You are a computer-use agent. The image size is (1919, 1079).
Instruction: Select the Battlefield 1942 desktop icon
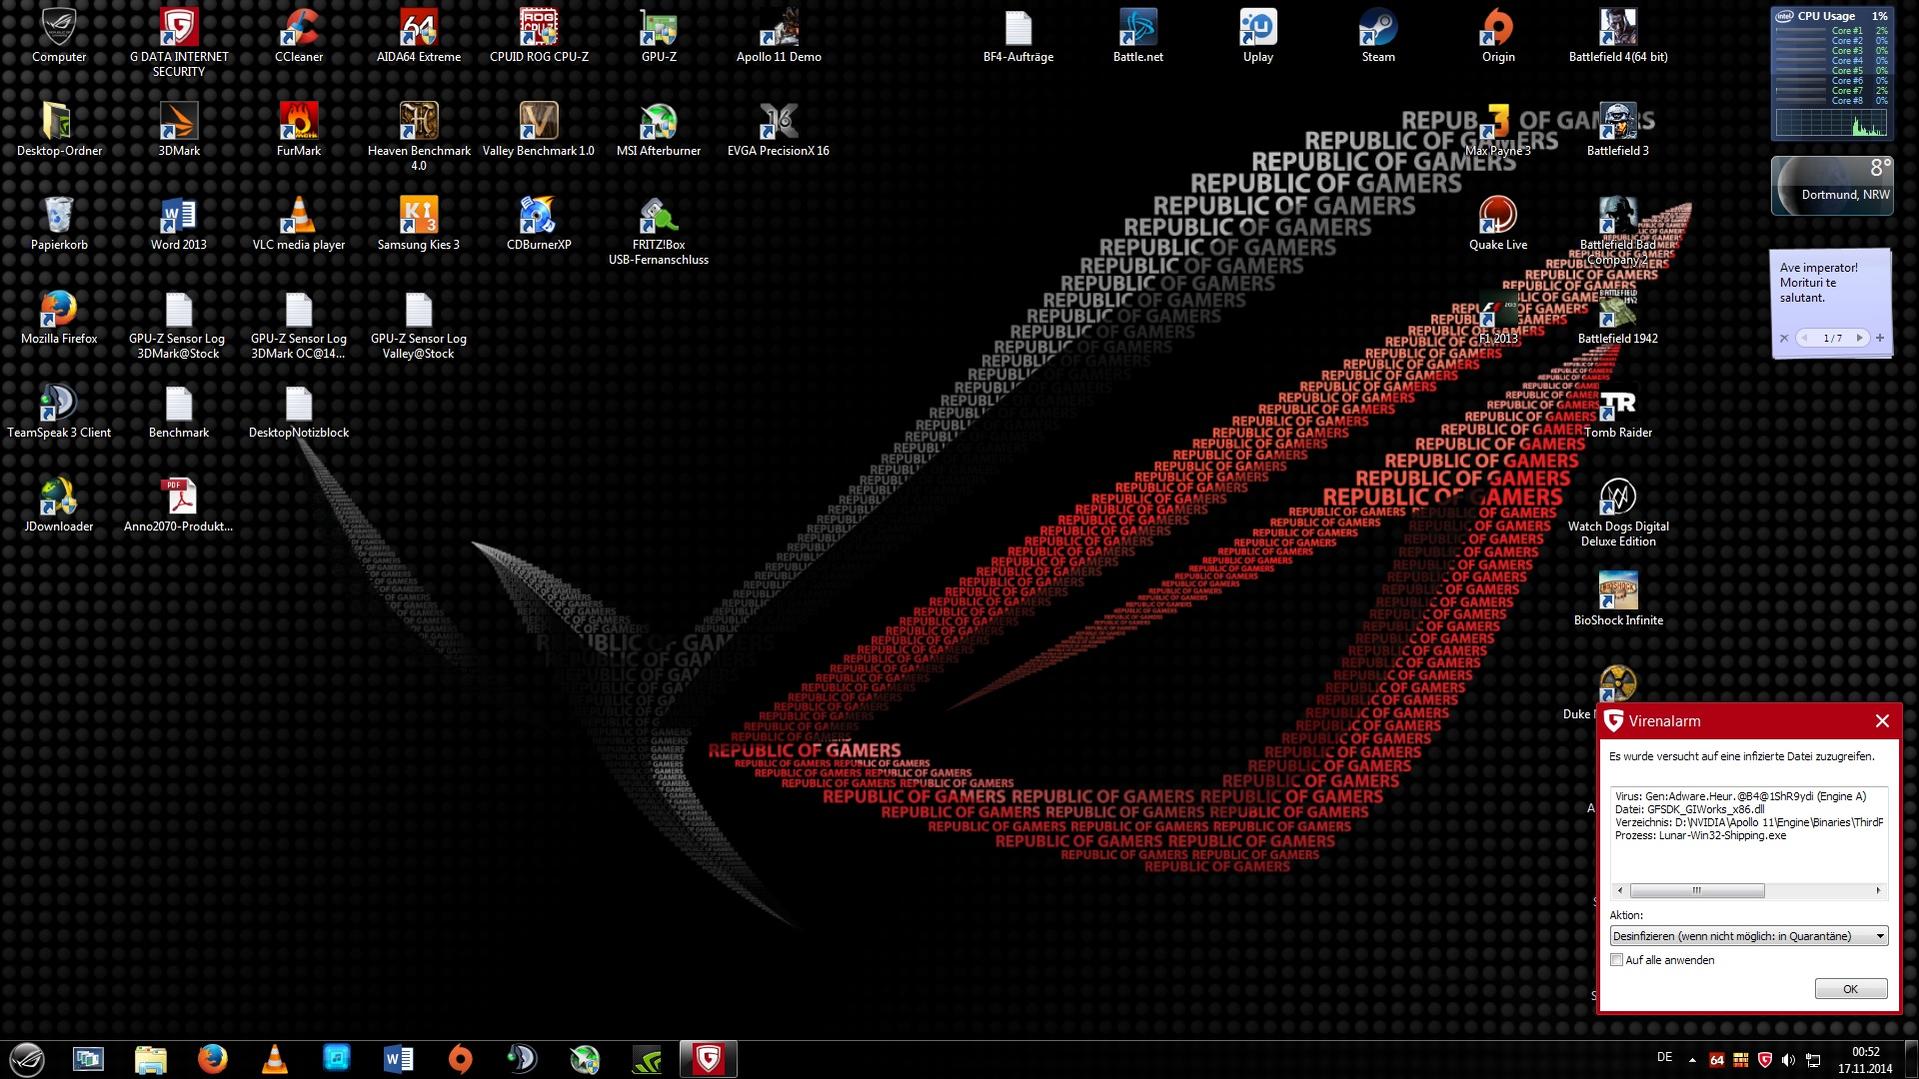(x=1618, y=318)
